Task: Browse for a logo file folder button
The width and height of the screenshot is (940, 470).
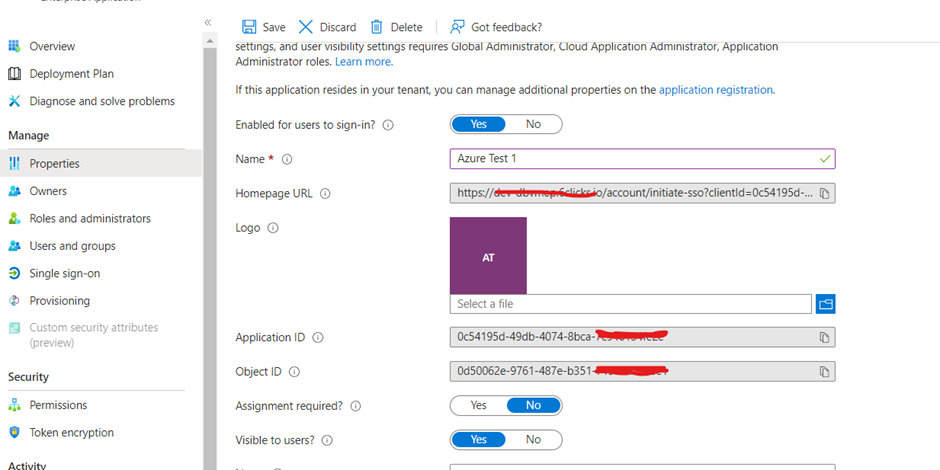Action: click(825, 304)
